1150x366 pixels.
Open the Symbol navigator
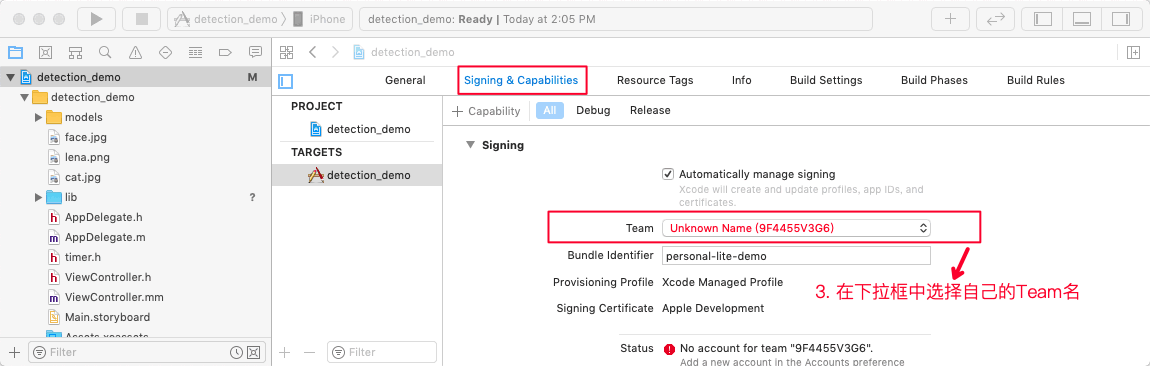(75, 52)
